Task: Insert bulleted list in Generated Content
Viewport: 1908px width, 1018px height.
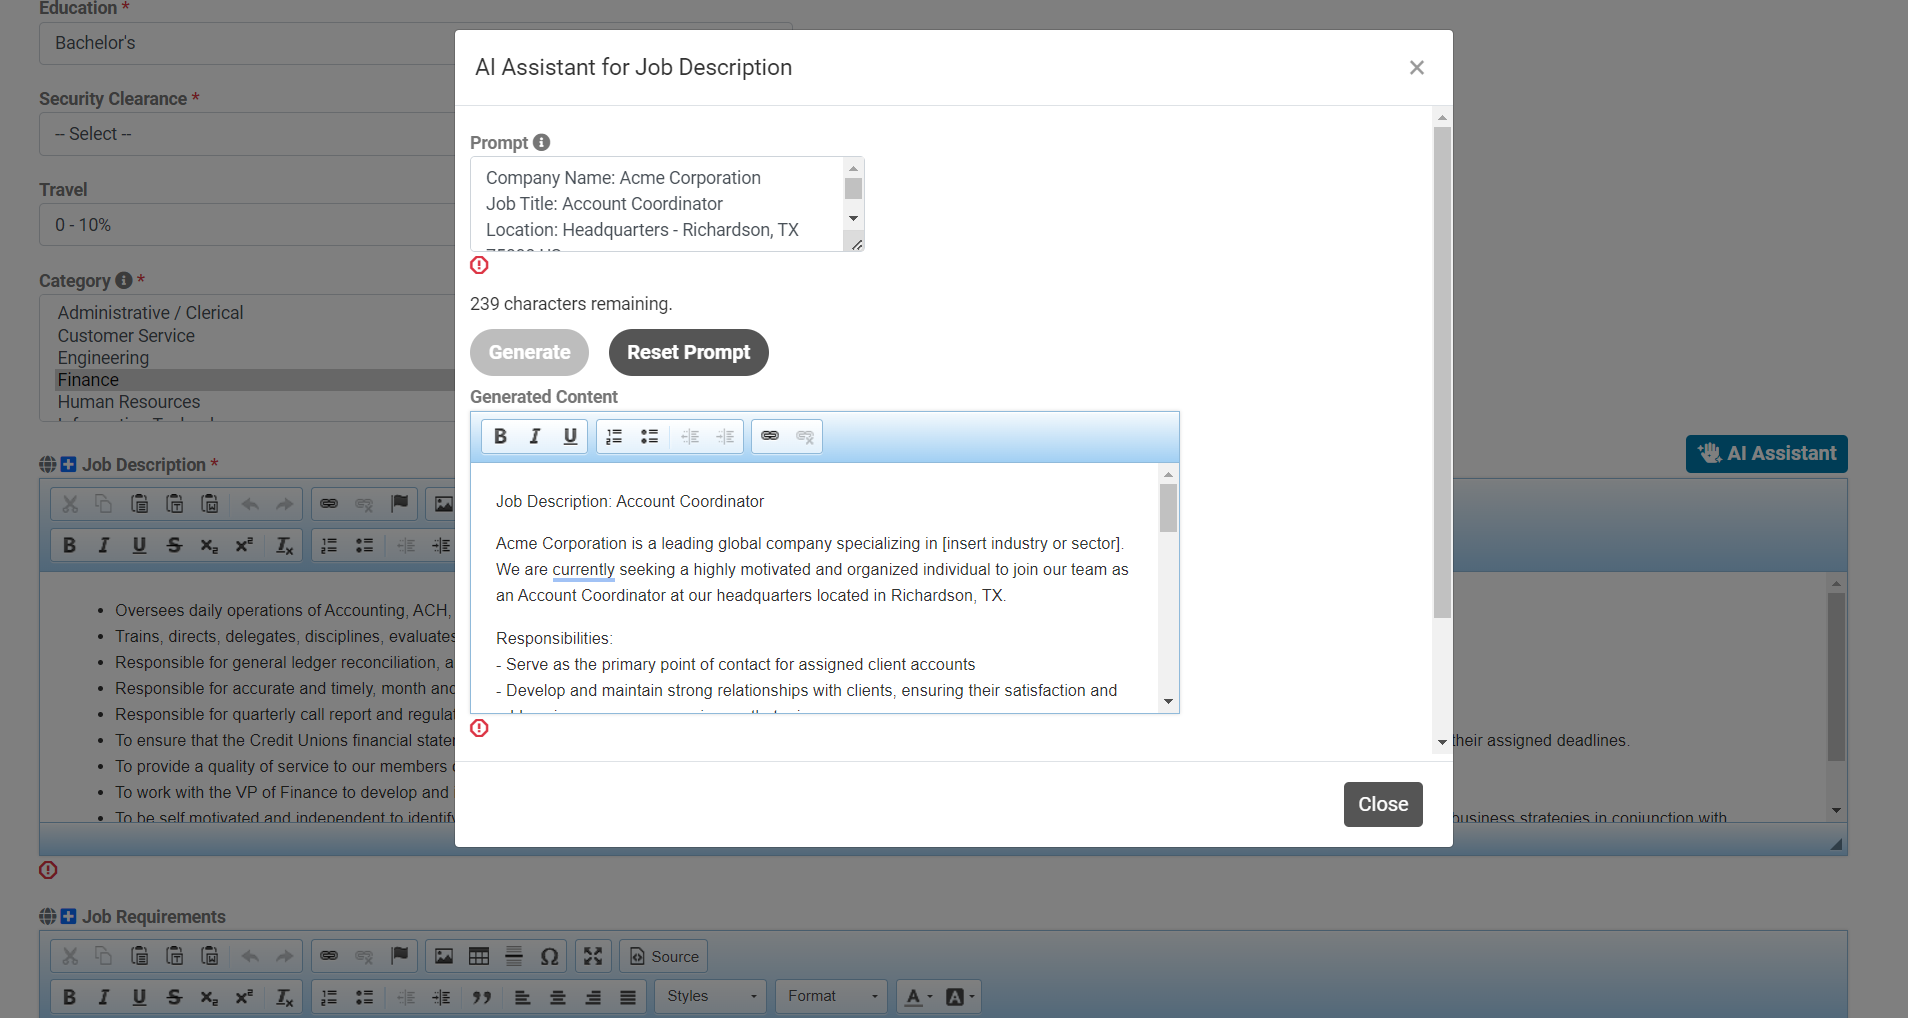Action: [x=649, y=436]
